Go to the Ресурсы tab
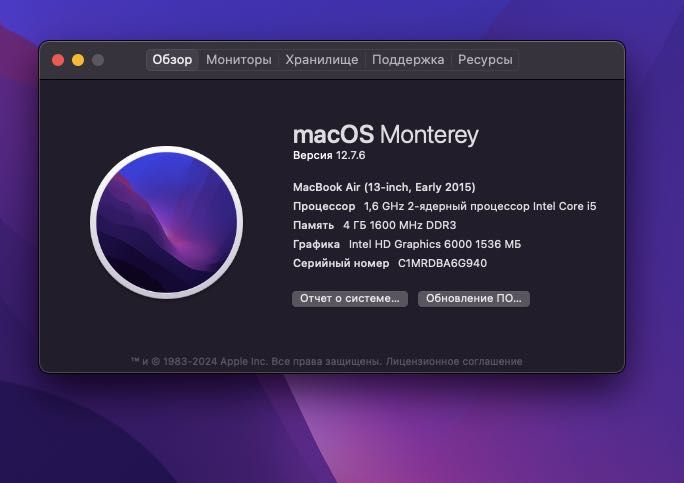 coord(485,60)
